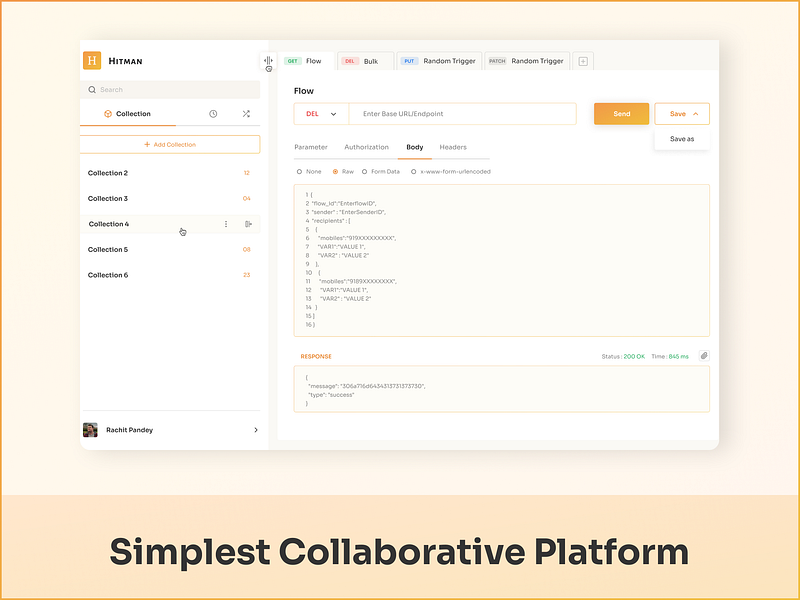Open the DEL method dropdown
The image size is (800, 600).
[x=321, y=114]
